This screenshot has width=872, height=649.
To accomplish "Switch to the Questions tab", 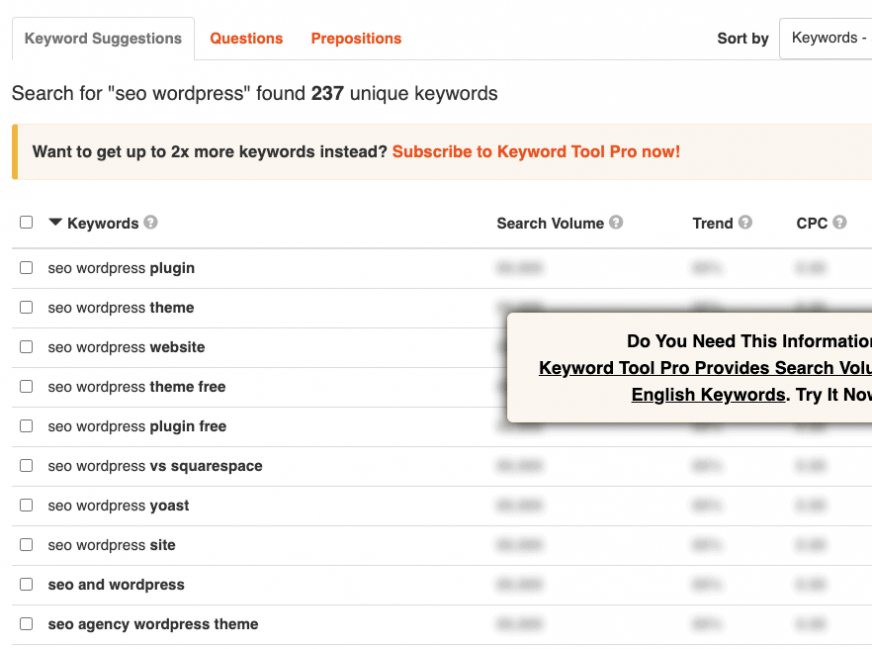I will (246, 38).
